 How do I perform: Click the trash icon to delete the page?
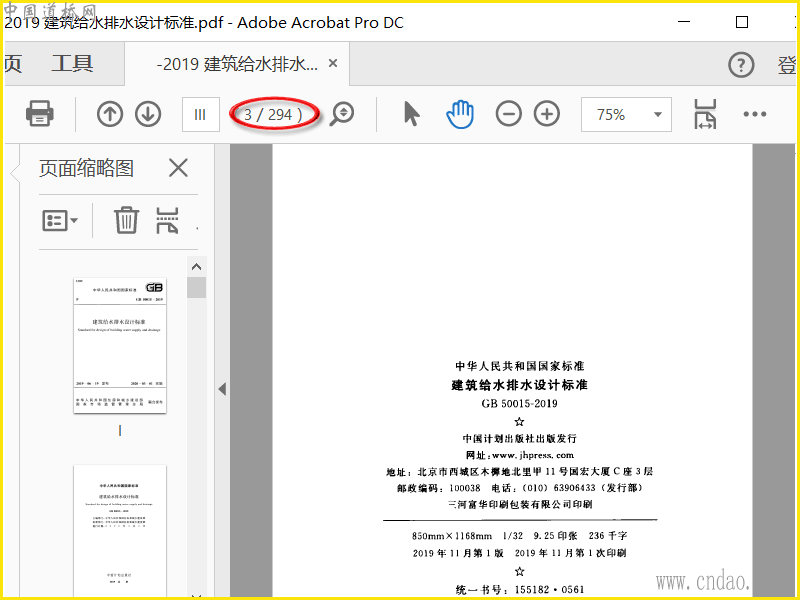click(x=126, y=220)
